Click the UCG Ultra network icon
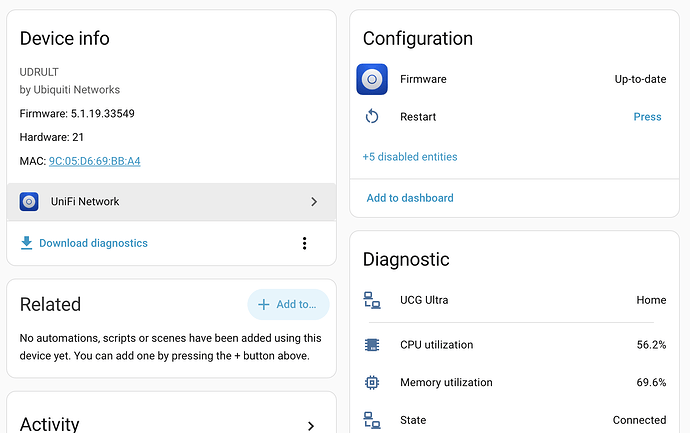The image size is (690, 433). tap(372, 300)
